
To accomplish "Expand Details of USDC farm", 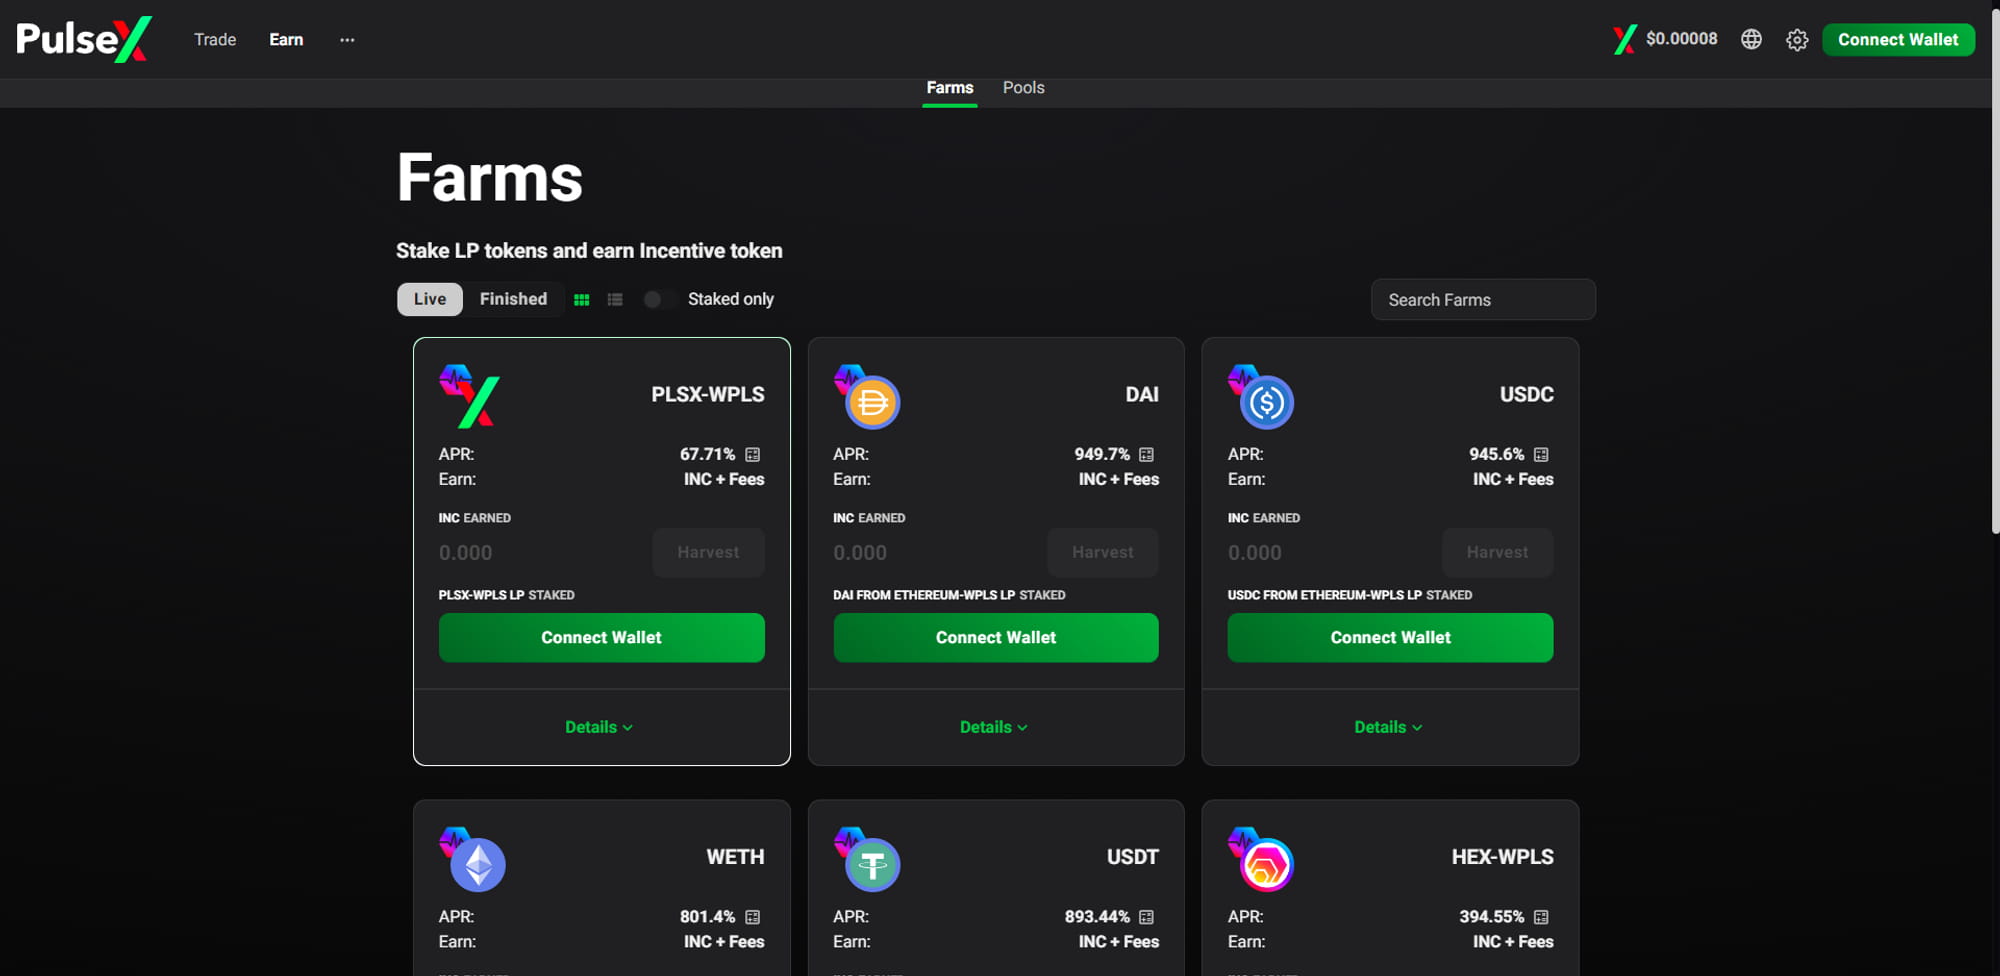I will coord(1388,727).
